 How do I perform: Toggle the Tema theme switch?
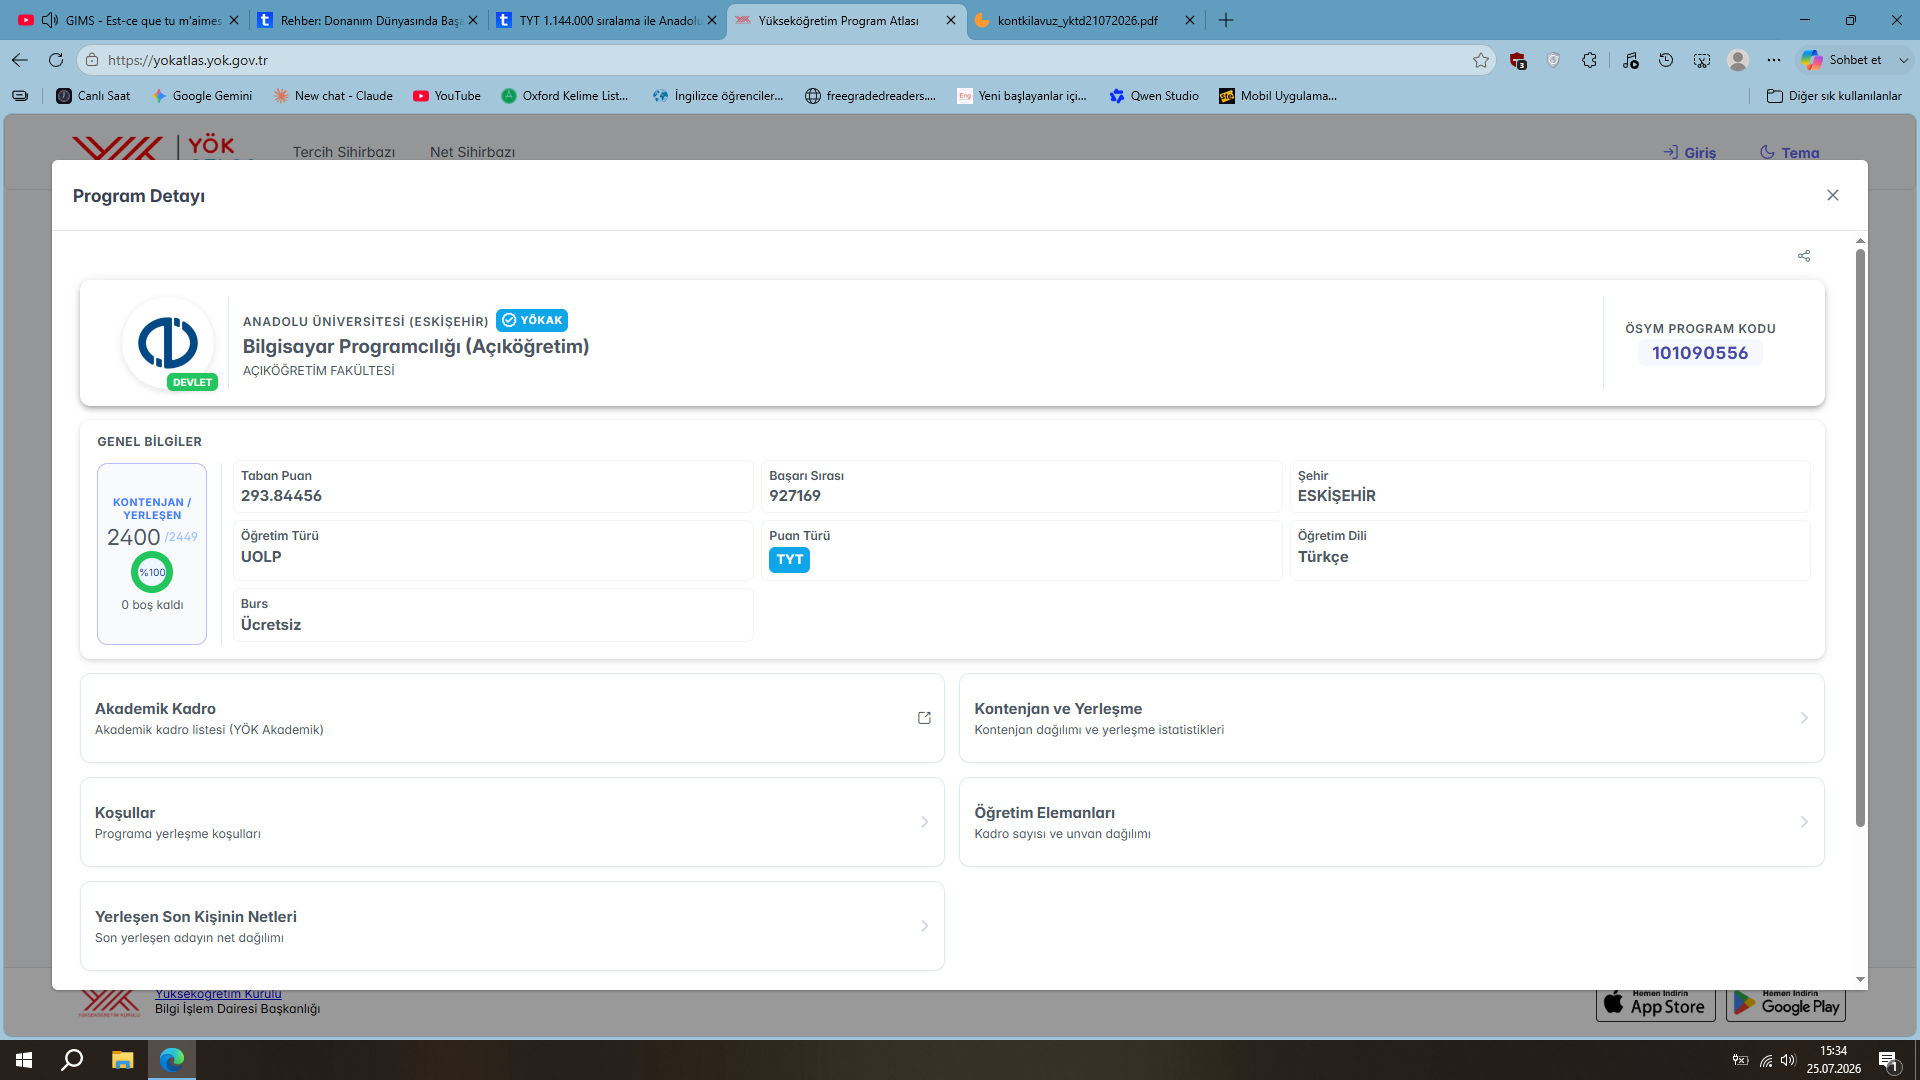(1790, 152)
